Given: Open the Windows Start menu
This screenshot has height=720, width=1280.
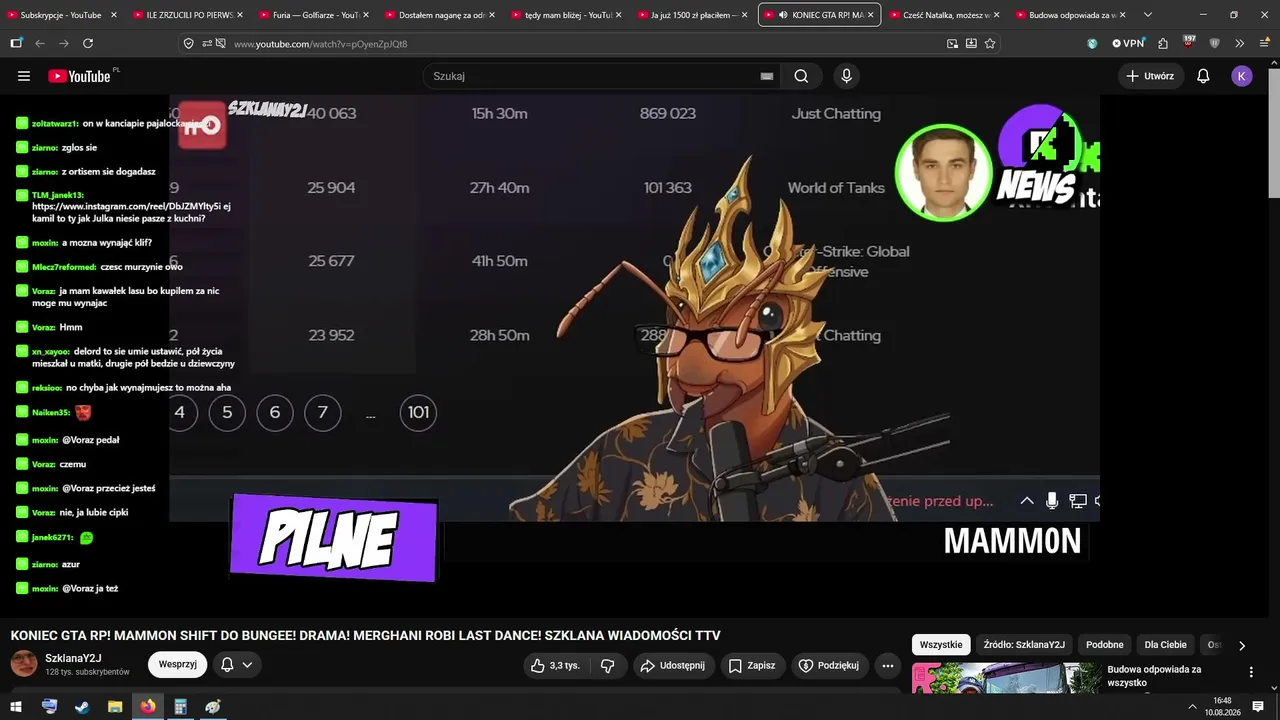Looking at the screenshot, I should (x=16, y=707).
